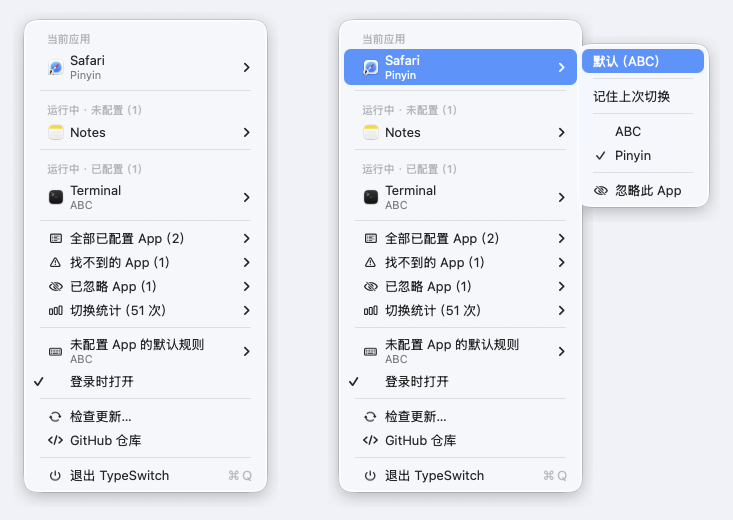Open 已忽略 App (1) label in right menu

point(428,286)
